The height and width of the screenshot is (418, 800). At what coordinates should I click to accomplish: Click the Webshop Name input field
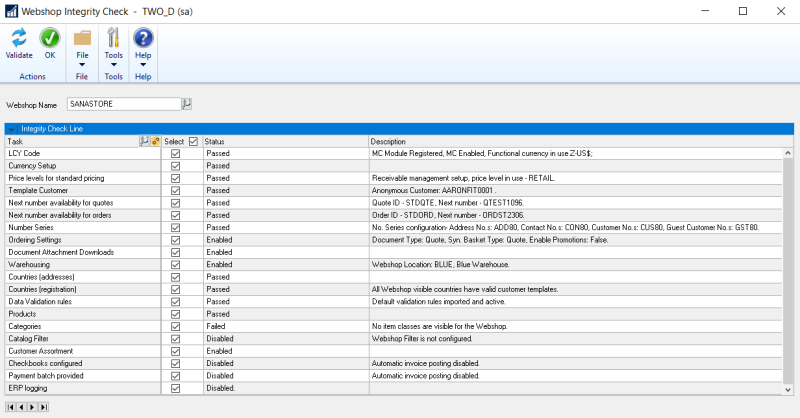[124, 104]
